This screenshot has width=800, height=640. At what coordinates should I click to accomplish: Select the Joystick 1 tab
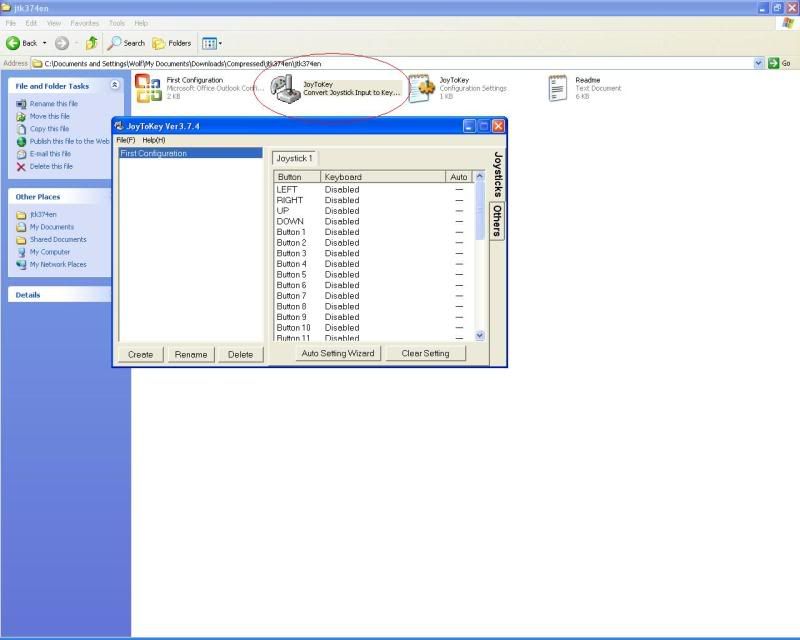(295, 158)
